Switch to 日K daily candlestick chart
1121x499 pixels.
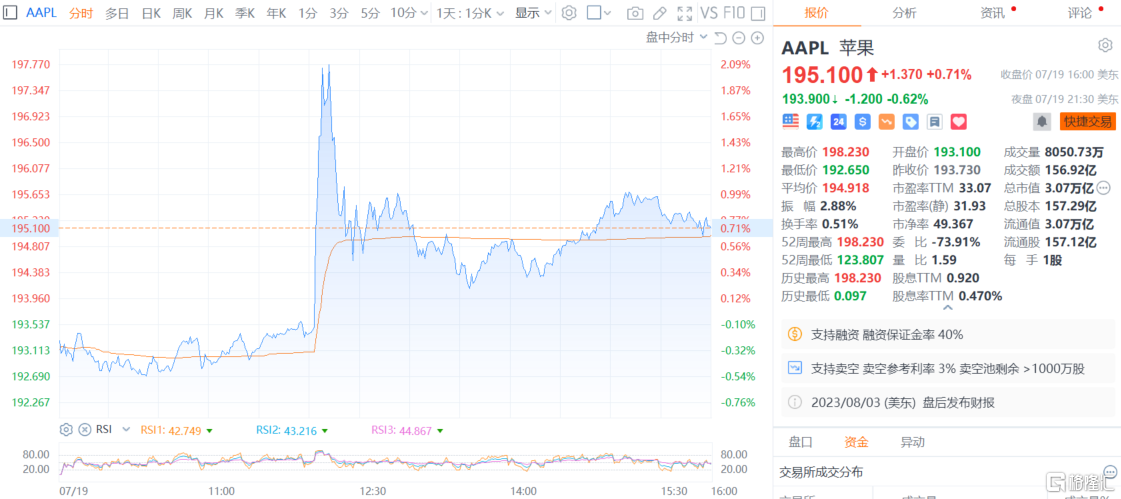[x=151, y=13]
